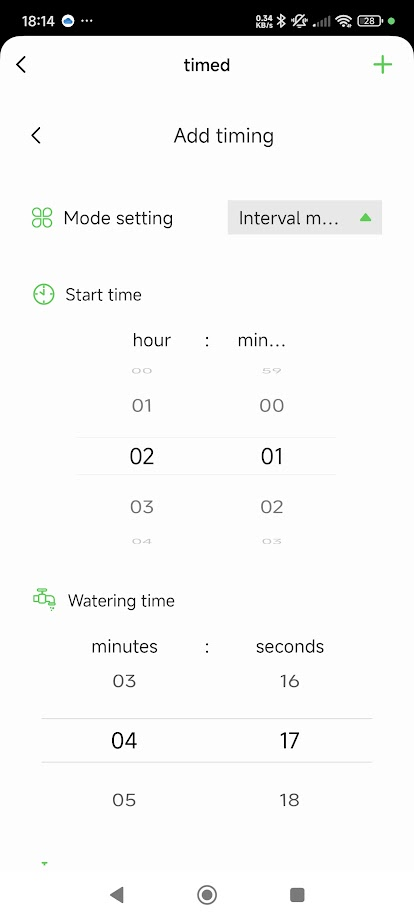The image size is (414, 919).
Task: Select 16 seconds in watering time
Action: (x=290, y=681)
